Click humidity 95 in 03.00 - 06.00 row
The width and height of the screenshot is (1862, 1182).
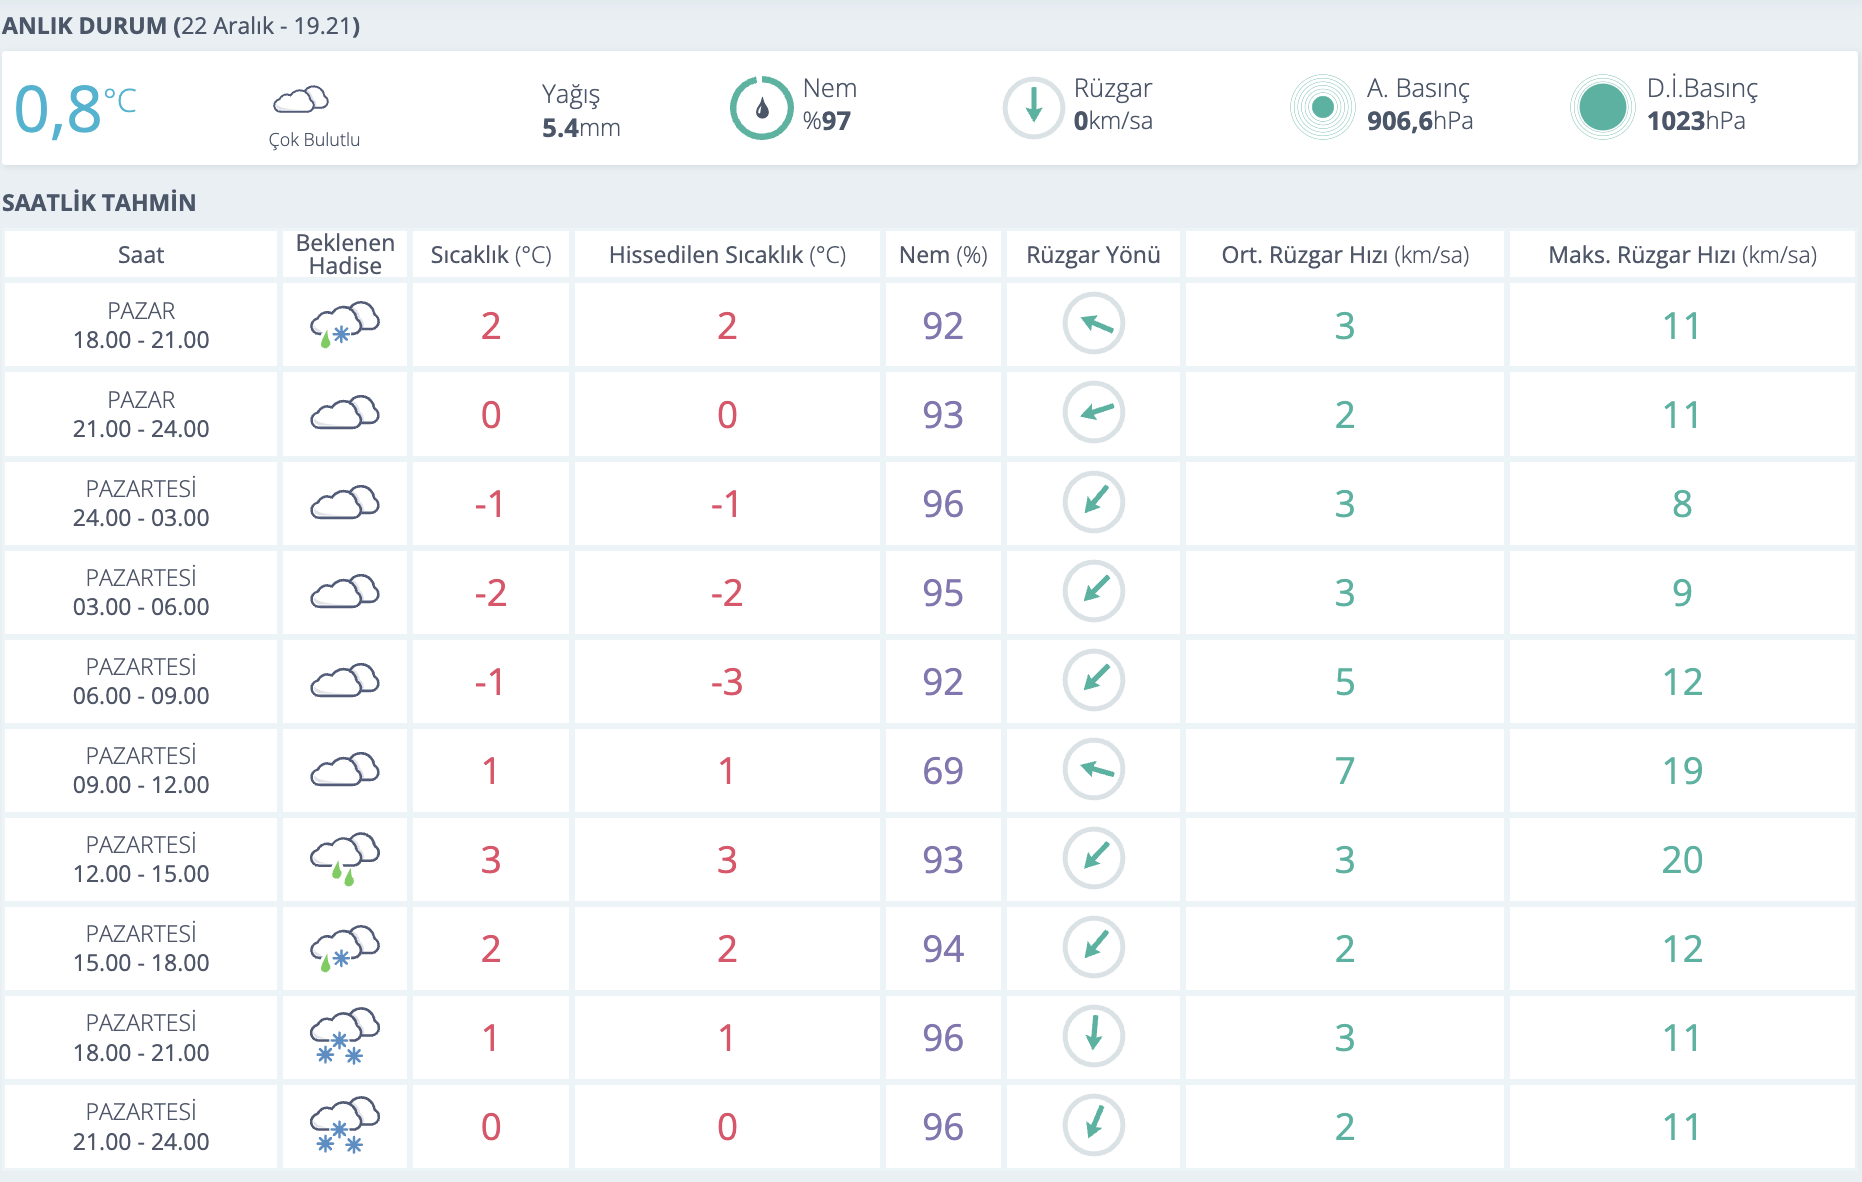(x=943, y=593)
